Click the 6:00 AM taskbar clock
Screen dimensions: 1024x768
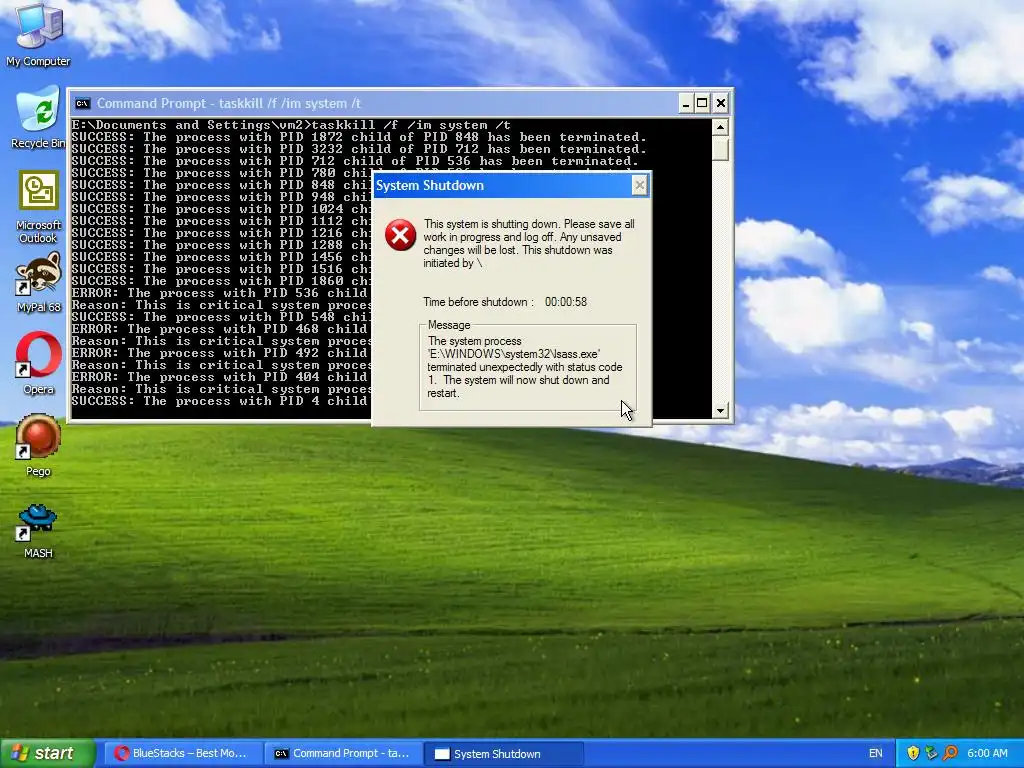point(987,754)
